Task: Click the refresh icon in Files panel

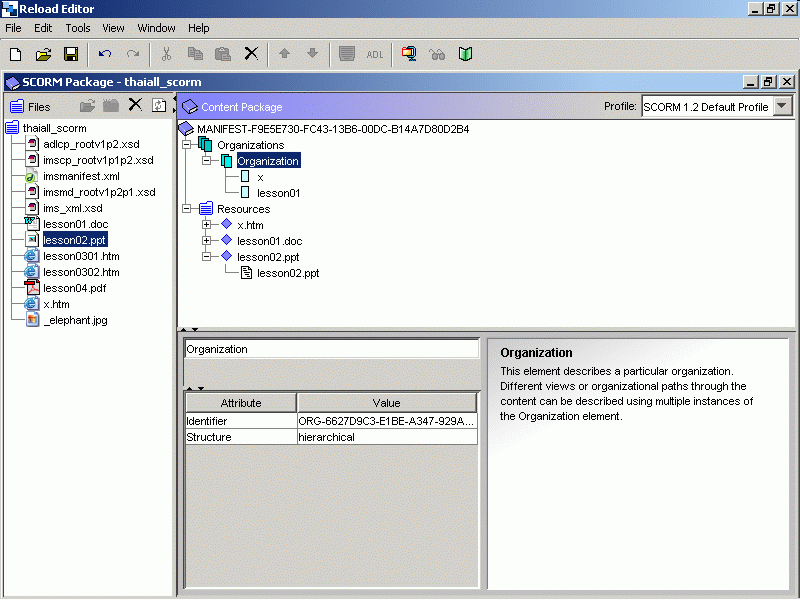Action: pos(159,106)
